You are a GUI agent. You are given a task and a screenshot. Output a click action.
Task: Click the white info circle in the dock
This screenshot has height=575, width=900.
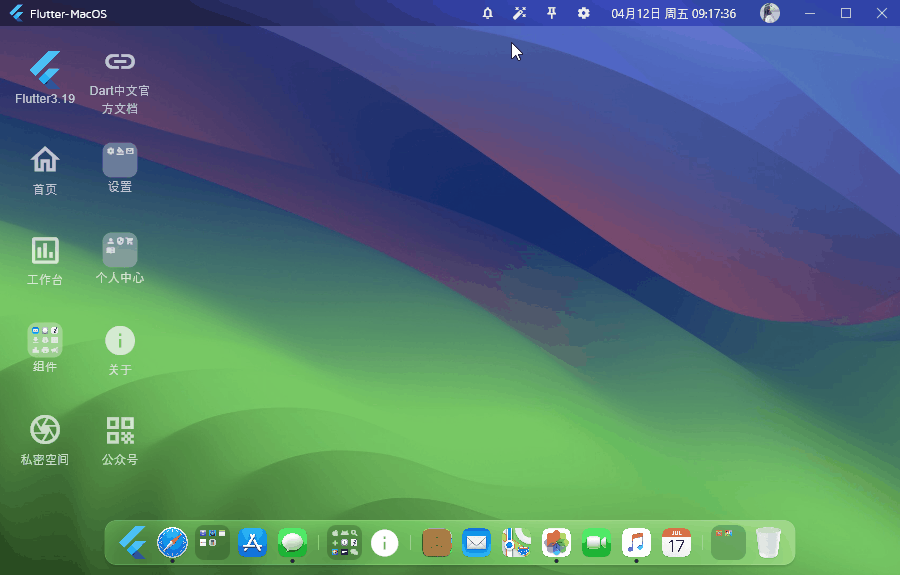point(385,542)
